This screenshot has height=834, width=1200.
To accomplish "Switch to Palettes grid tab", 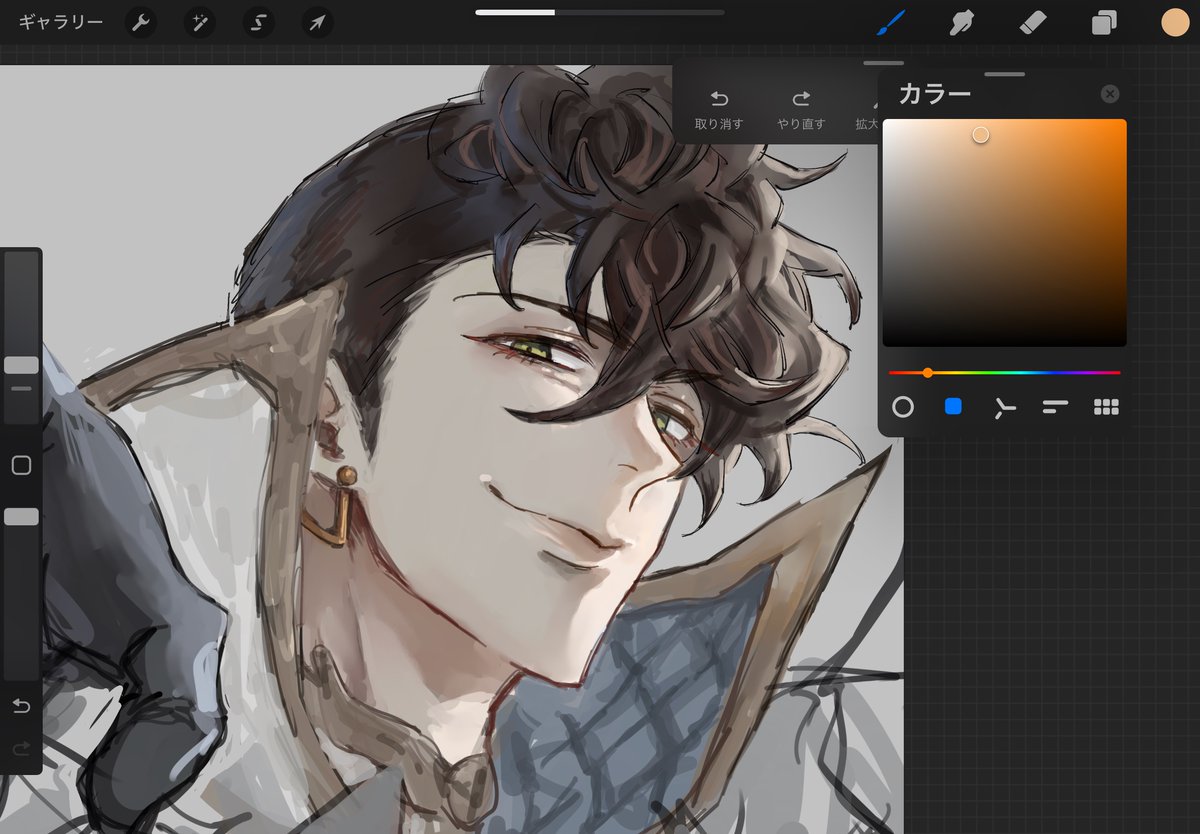I will point(1106,407).
